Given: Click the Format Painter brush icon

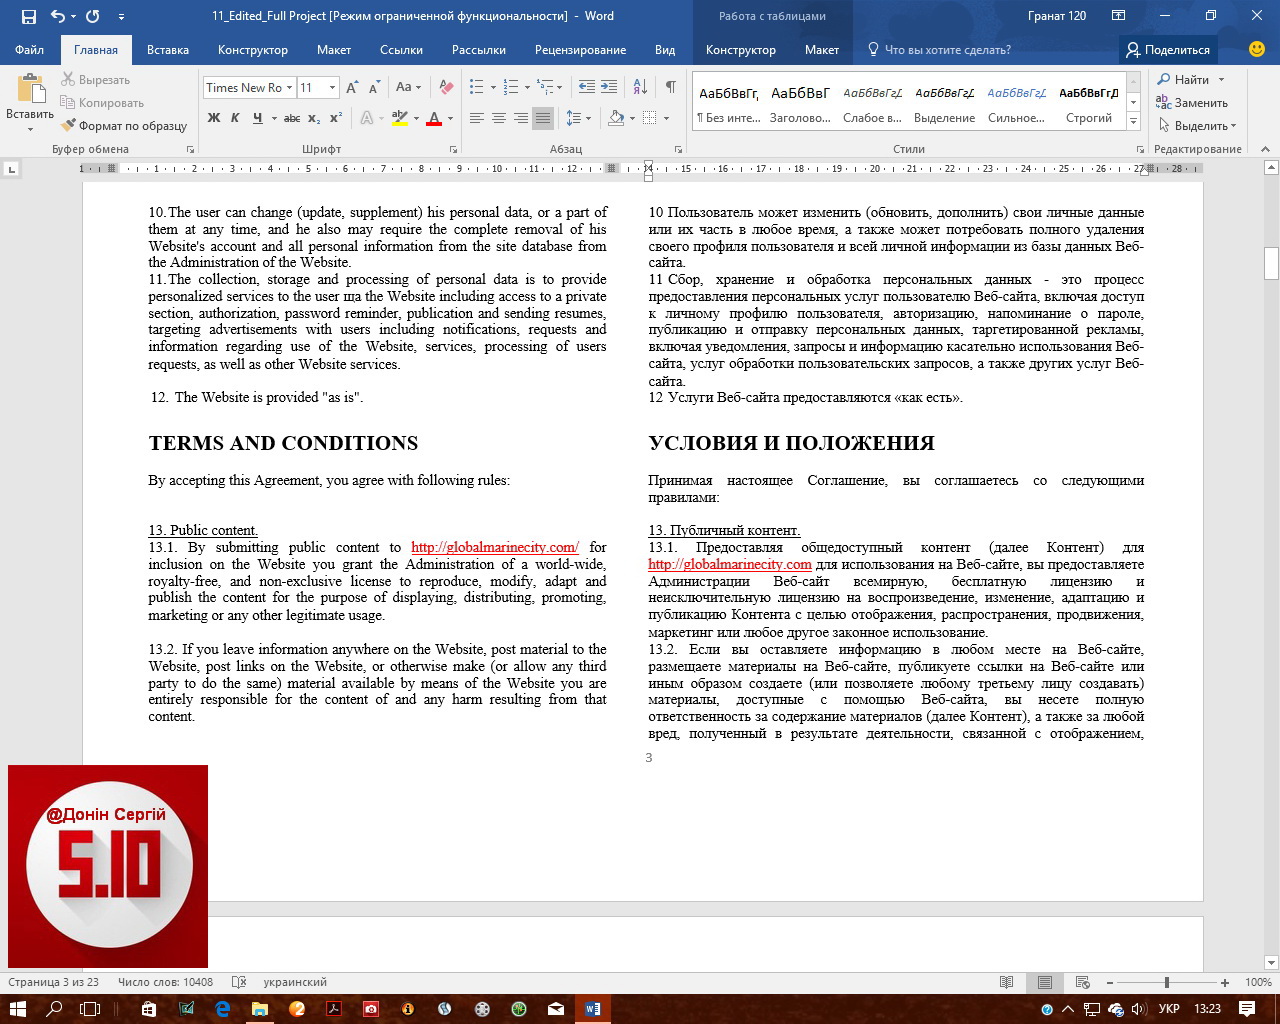Looking at the screenshot, I should (x=69, y=126).
